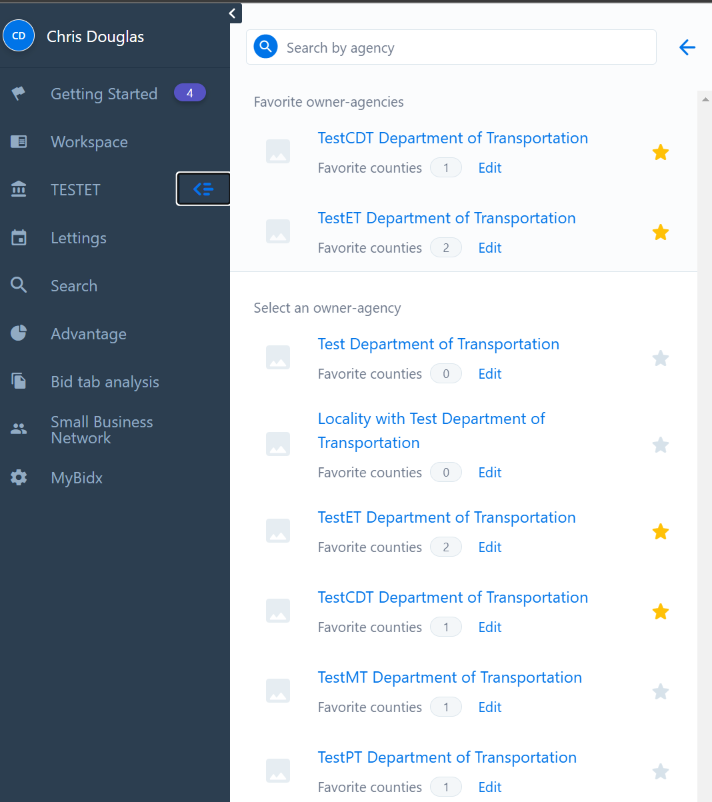
Task: Toggle the agency panel button beside TESTET
Action: click(x=203, y=189)
